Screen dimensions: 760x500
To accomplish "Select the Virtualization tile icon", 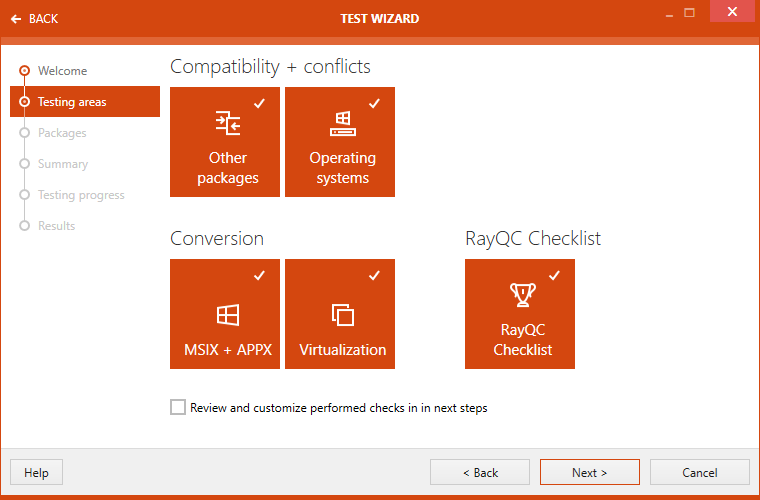I will [342, 315].
